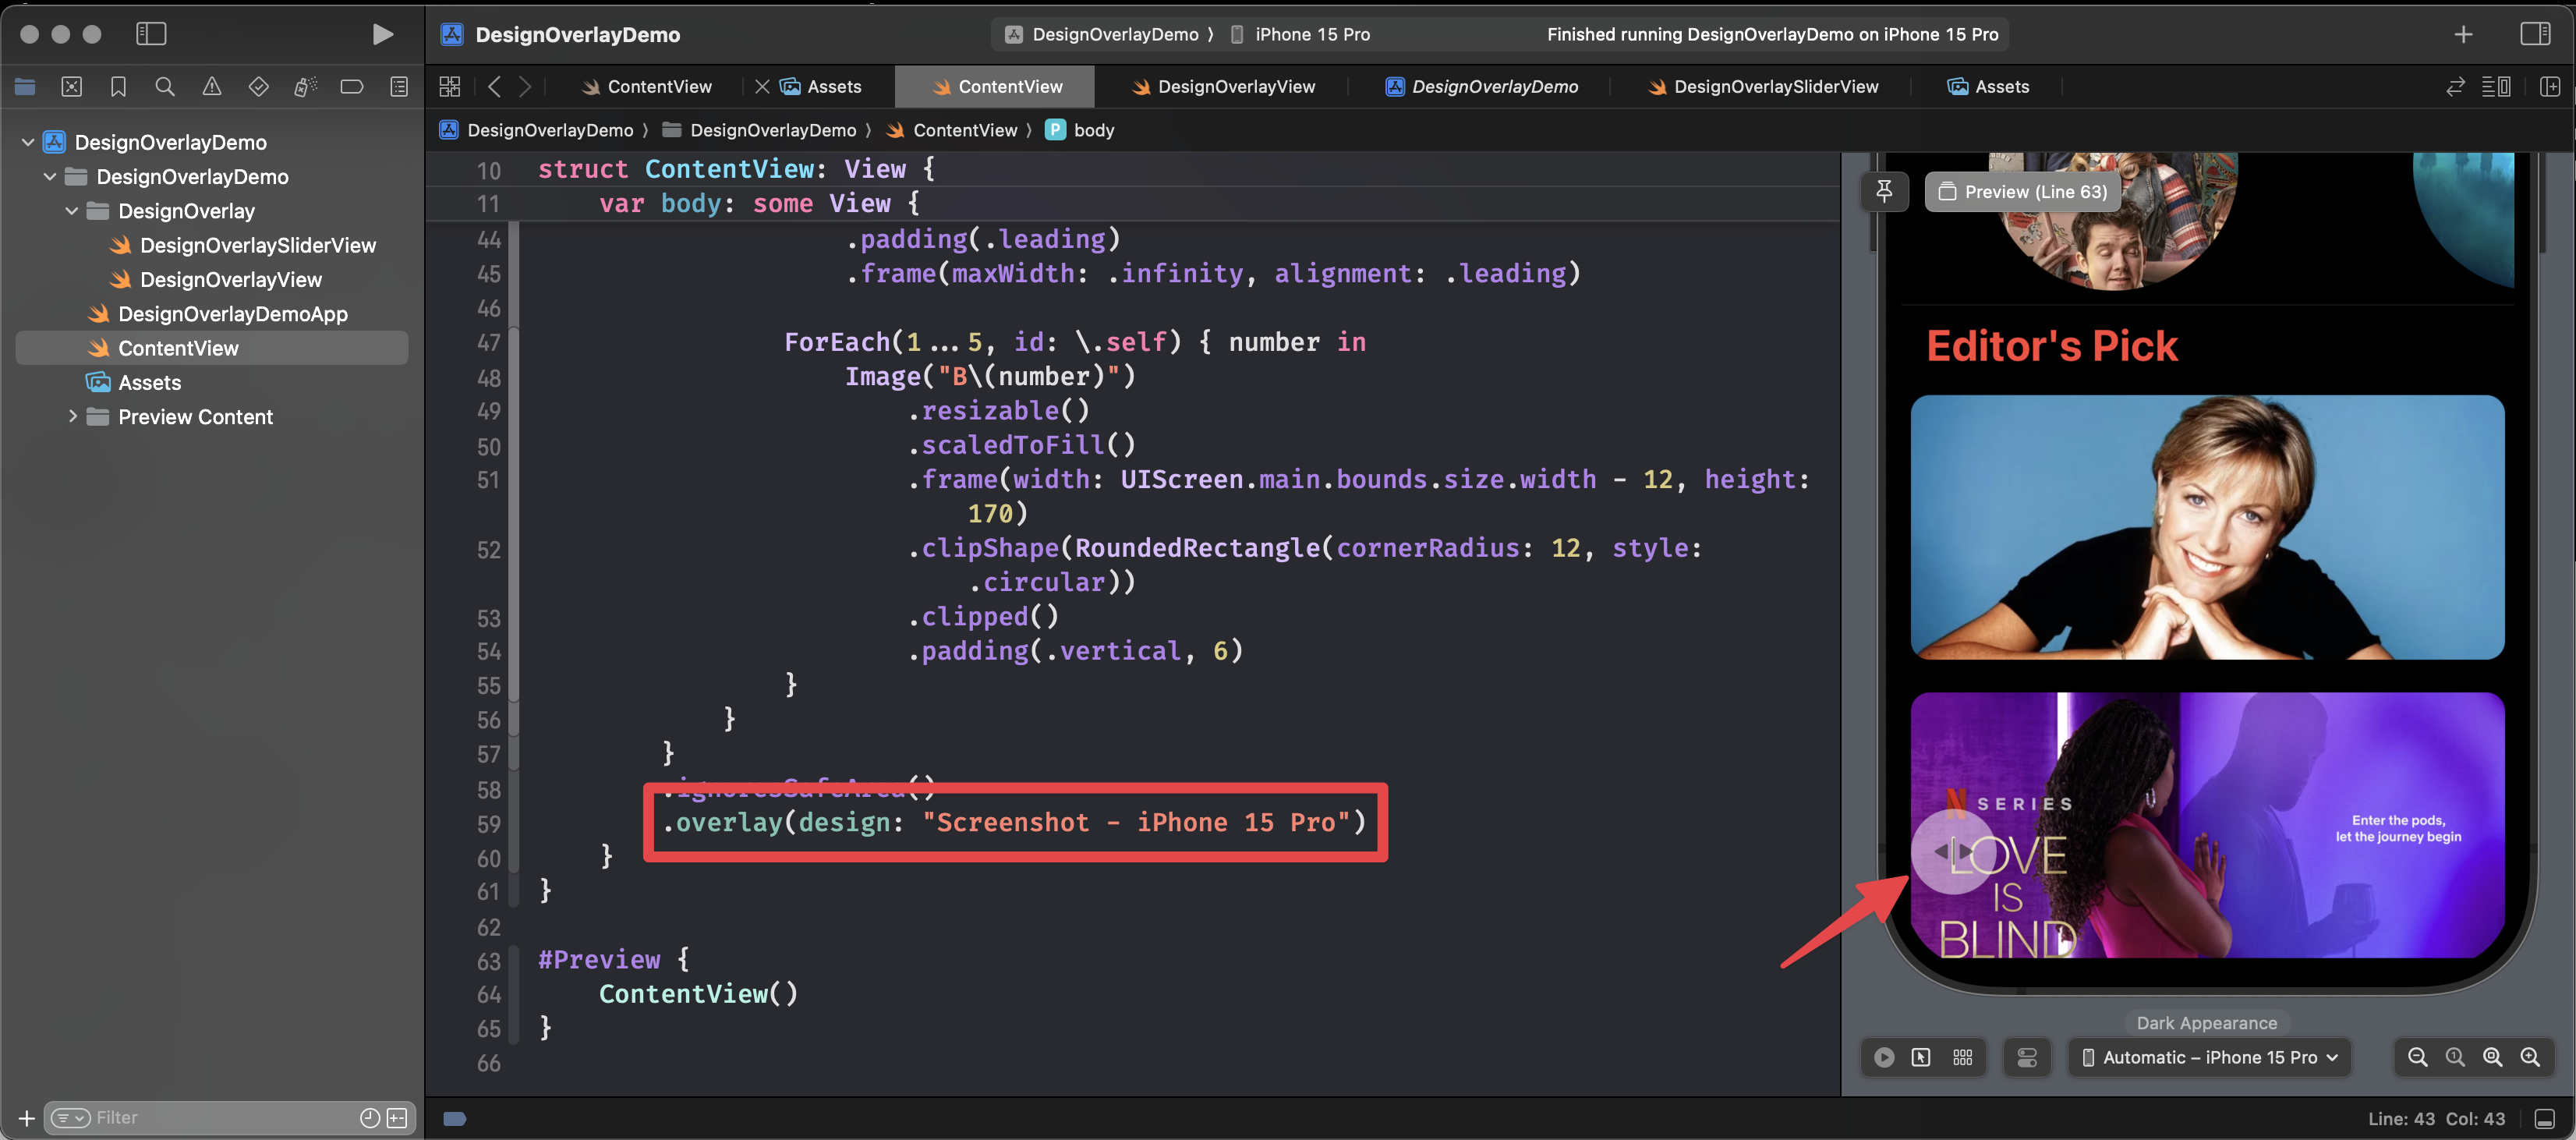This screenshot has height=1140, width=2576.
Task: Open preview Device Settings icon
Action: [x=2027, y=1057]
